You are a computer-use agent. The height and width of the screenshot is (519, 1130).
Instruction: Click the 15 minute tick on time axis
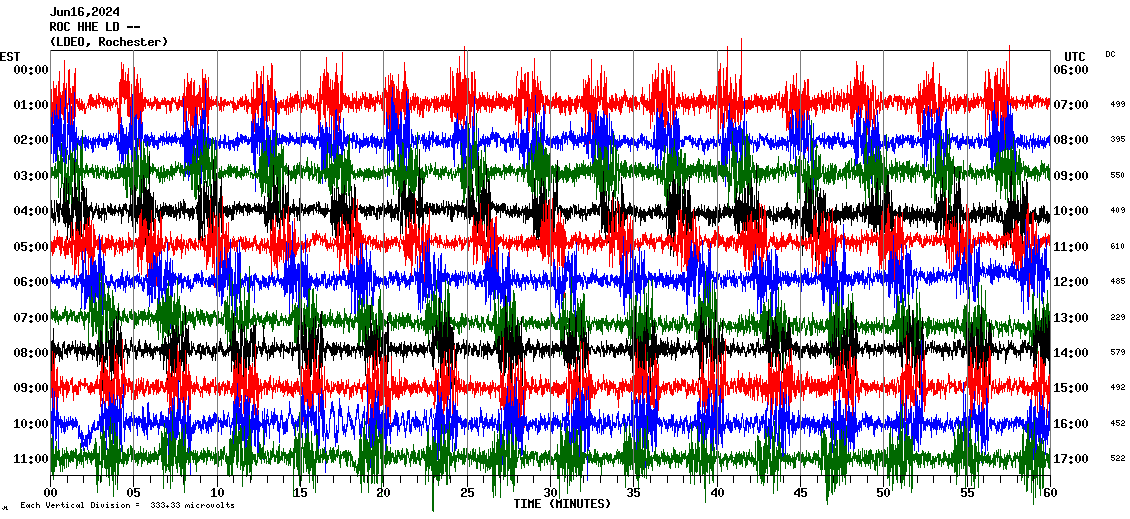pos(300,493)
